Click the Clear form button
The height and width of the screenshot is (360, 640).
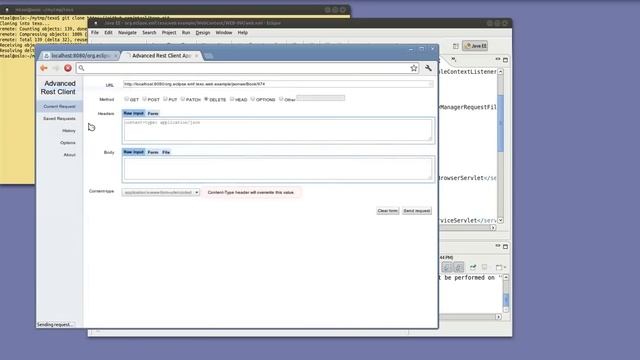point(388,211)
